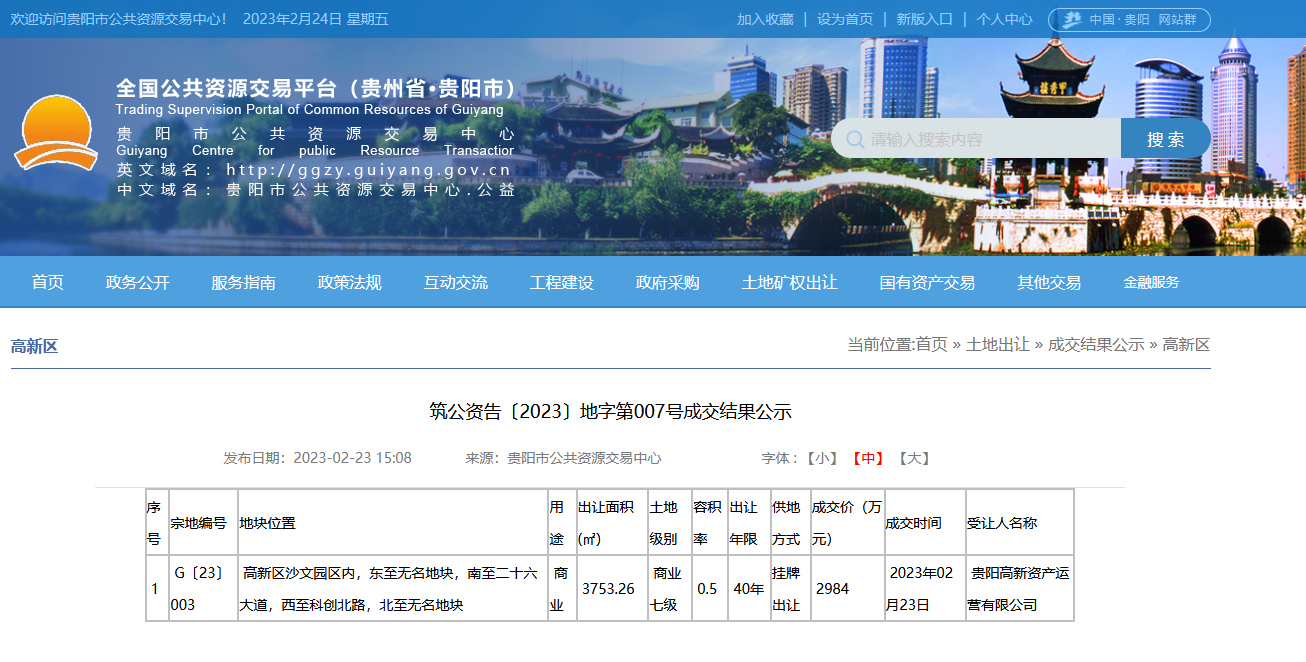Set font size to large 【大】

click(x=913, y=458)
